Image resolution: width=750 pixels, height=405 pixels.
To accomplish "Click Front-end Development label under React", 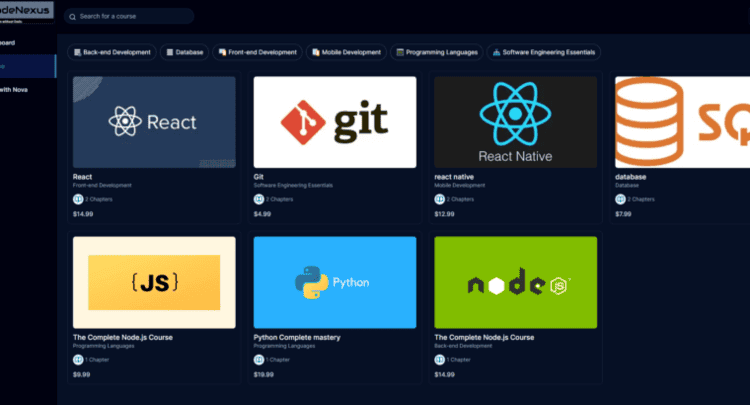I will [x=102, y=186].
